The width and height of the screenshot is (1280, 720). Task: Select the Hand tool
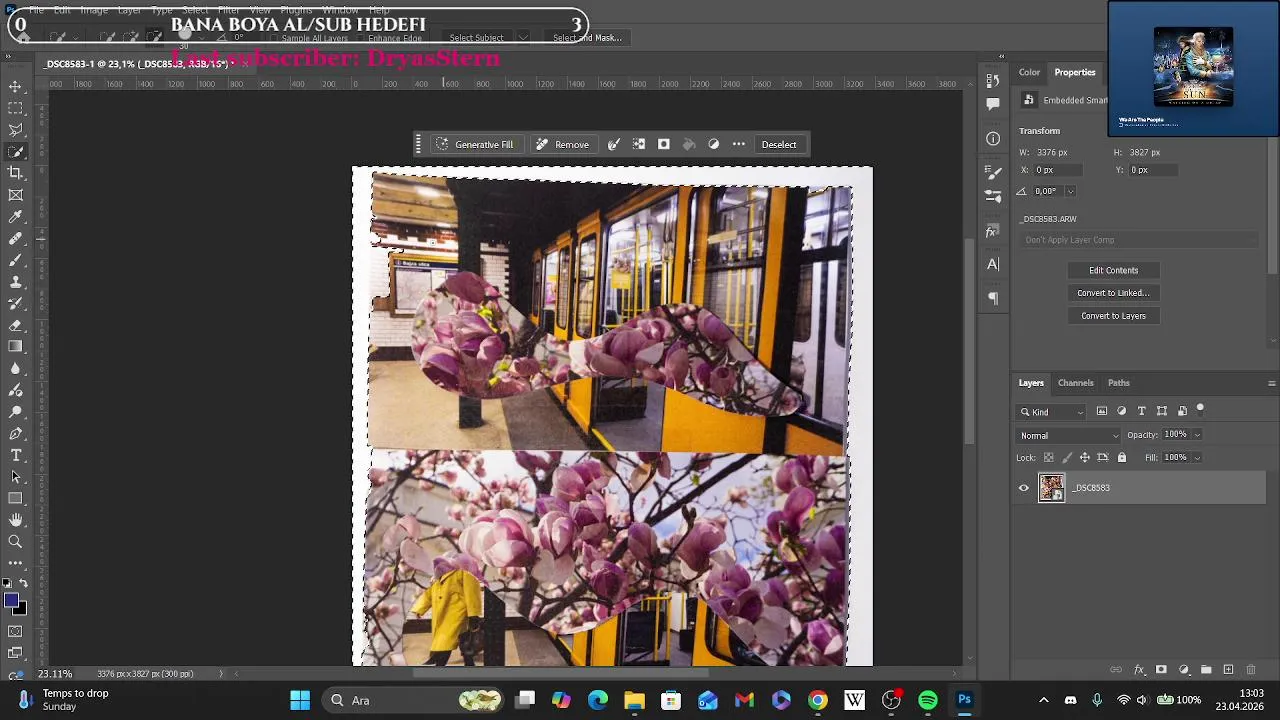coord(16,520)
